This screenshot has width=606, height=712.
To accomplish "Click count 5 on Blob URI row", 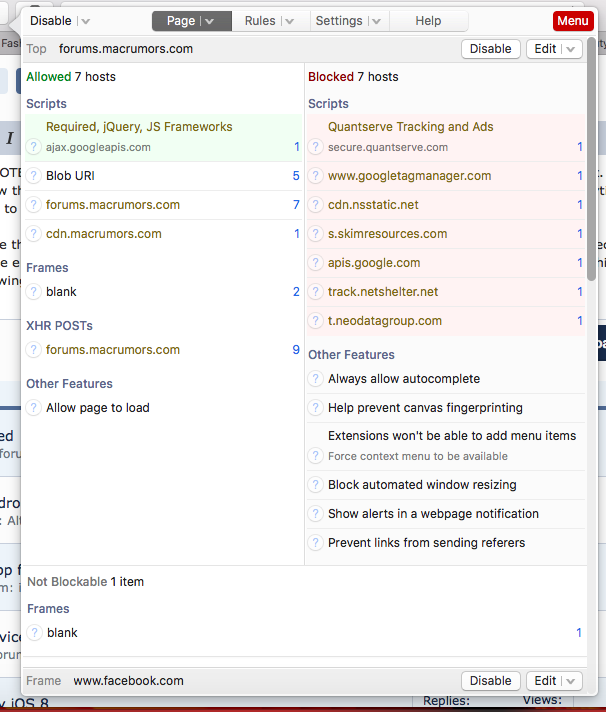I will click(x=296, y=176).
